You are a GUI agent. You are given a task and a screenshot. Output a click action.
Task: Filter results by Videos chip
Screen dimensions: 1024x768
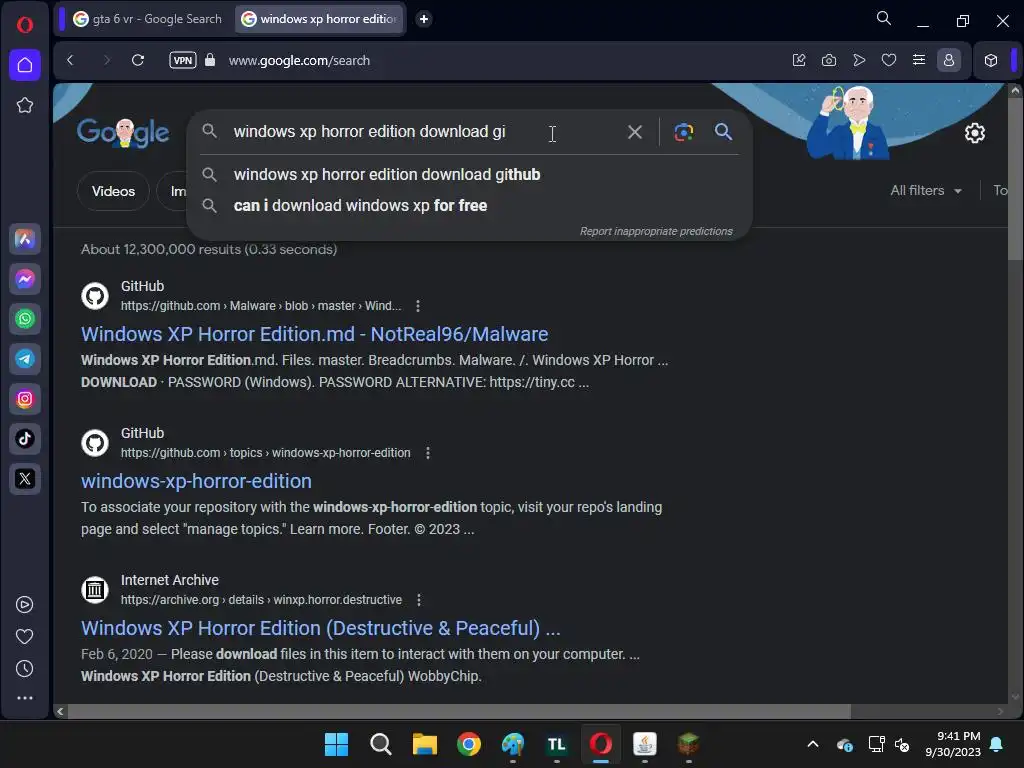click(x=113, y=191)
